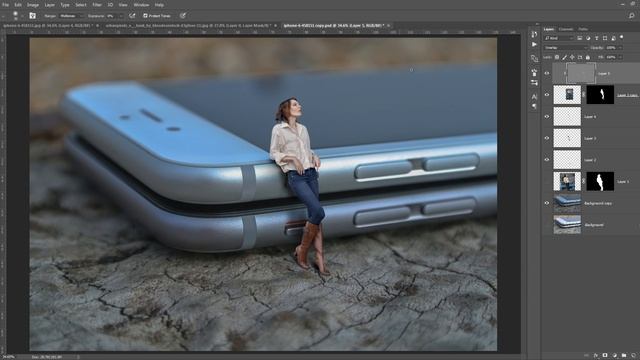Open the Select menu

click(80, 5)
